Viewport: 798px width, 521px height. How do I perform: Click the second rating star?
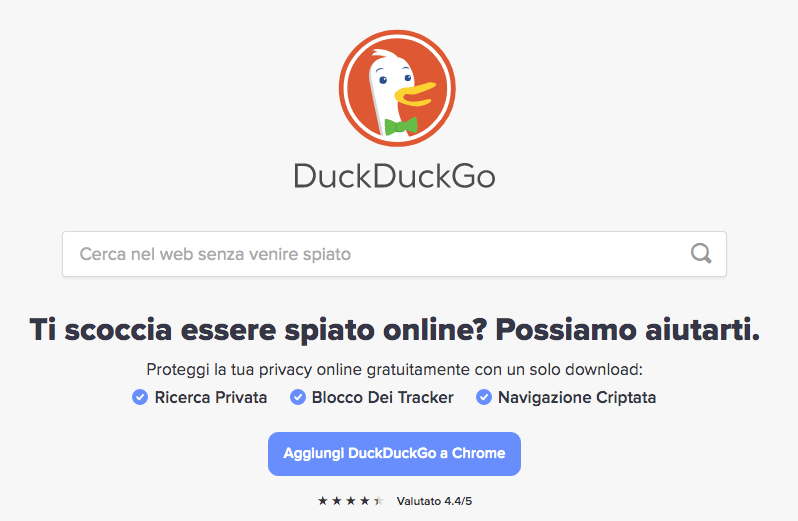[x=336, y=501]
